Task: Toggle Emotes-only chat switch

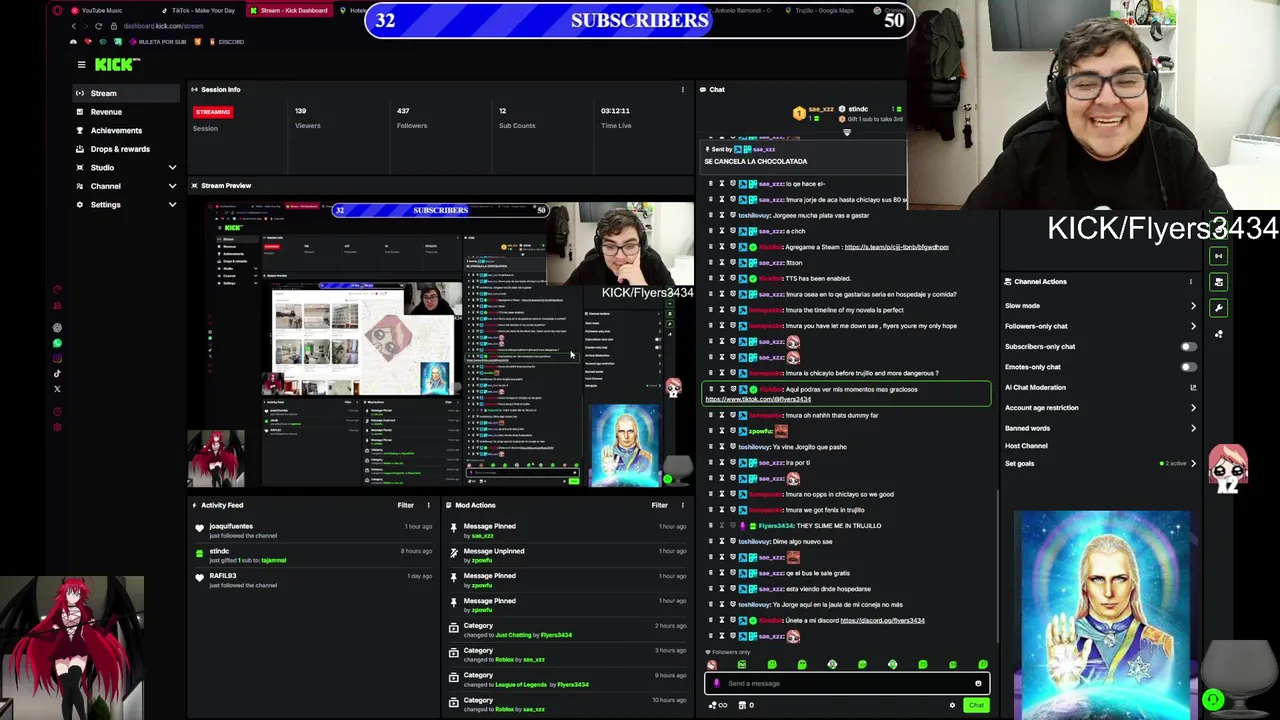Action: click(1187, 367)
